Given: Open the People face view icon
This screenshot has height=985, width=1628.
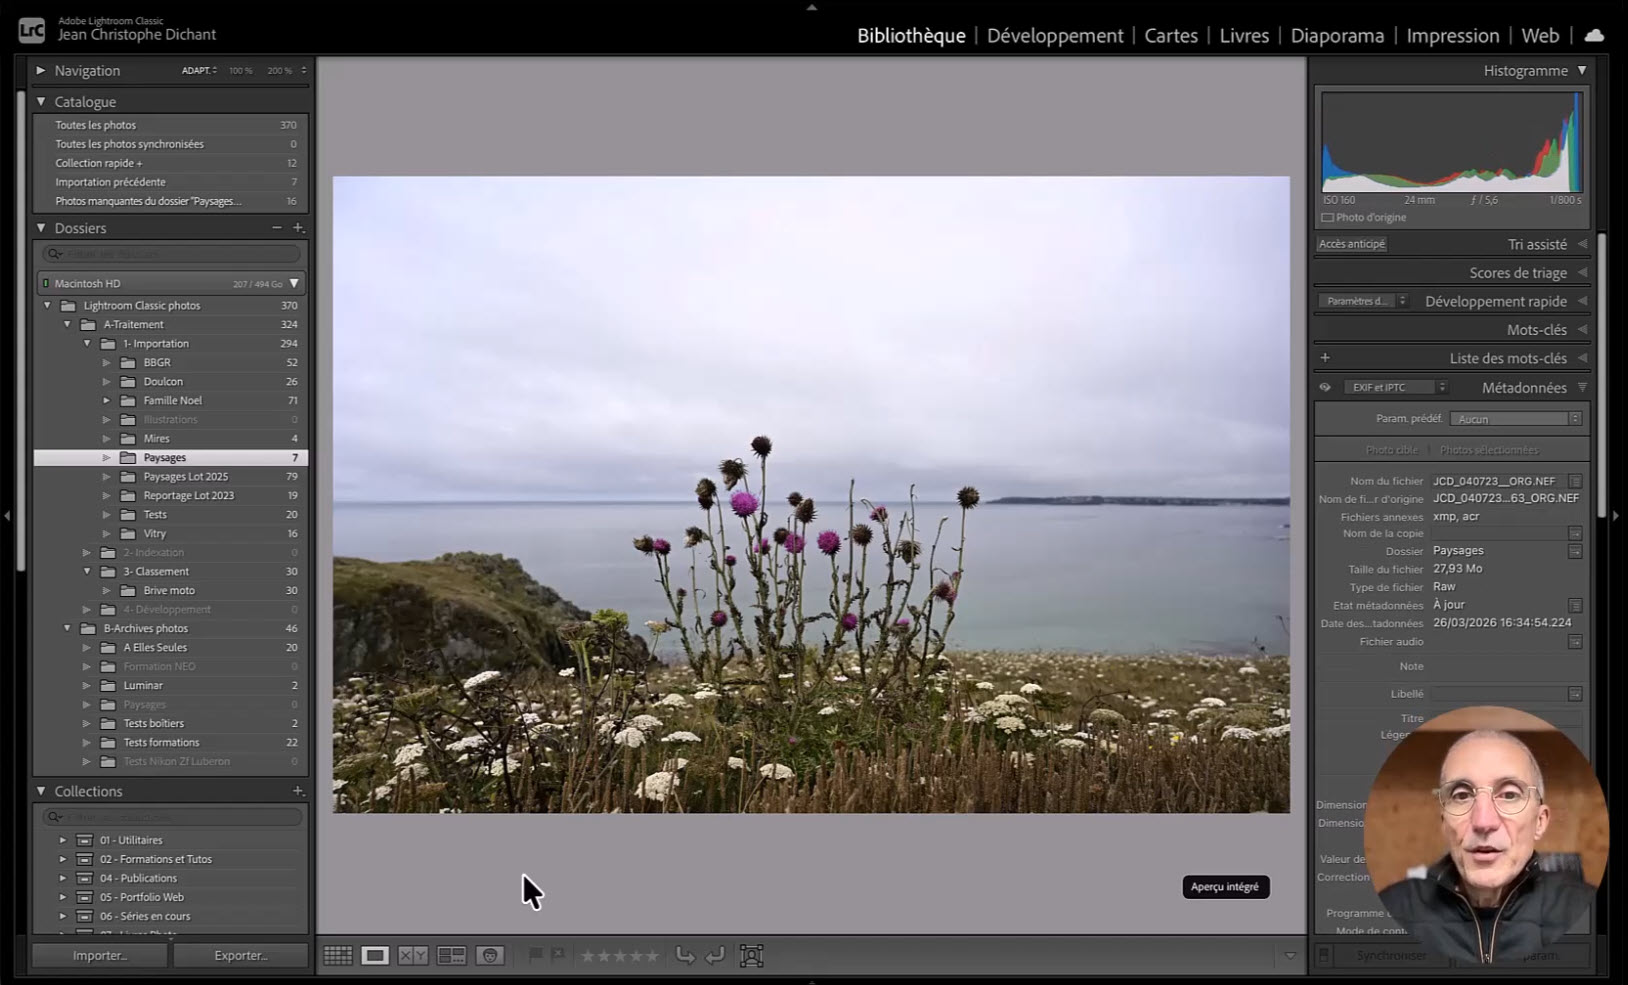Looking at the screenshot, I should tap(490, 956).
